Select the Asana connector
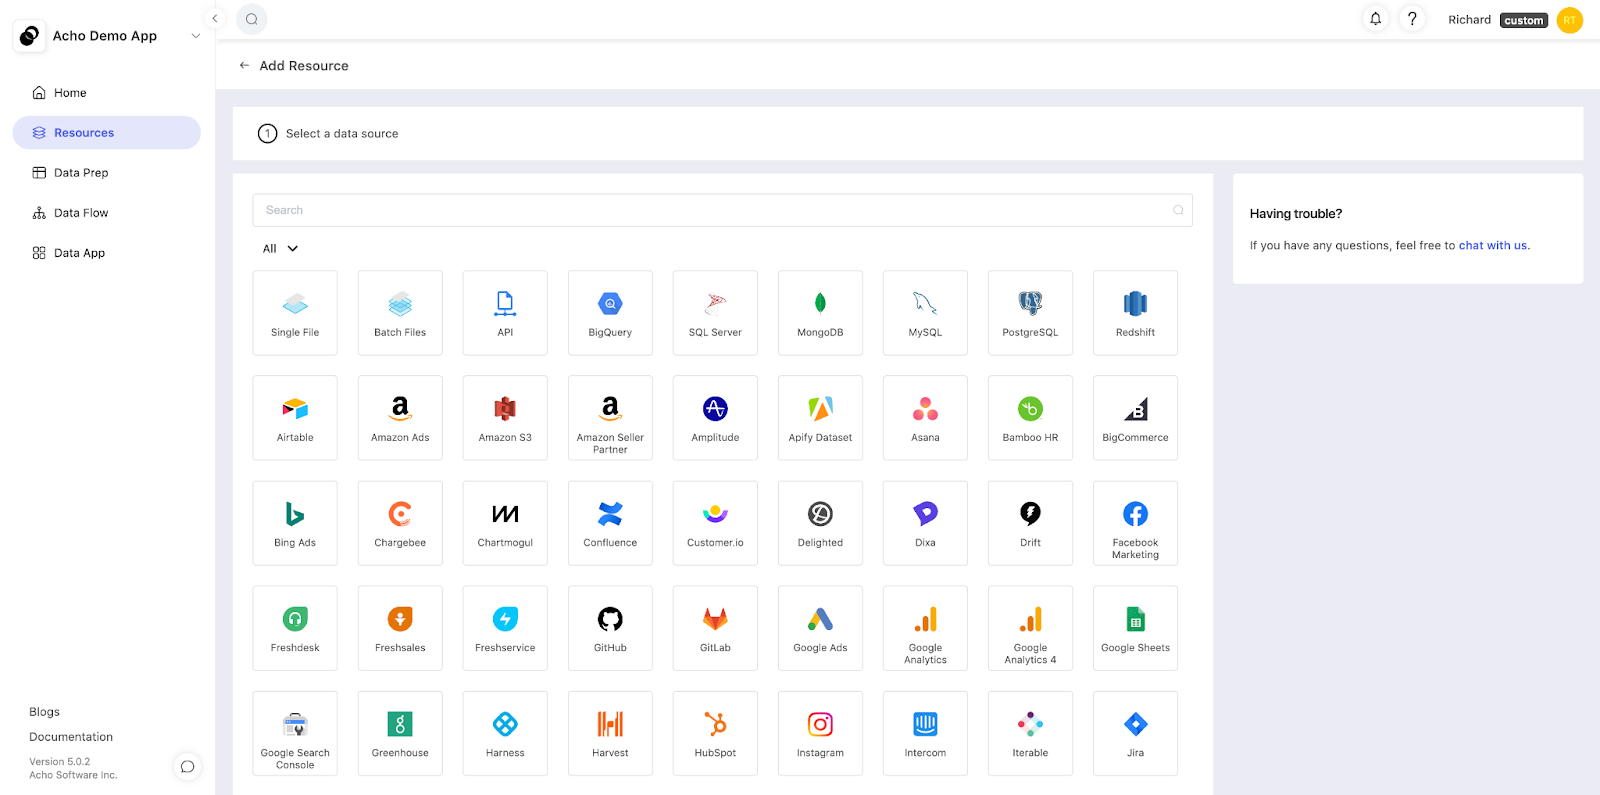Image resolution: width=1600 pixels, height=795 pixels. click(x=925, y=418)
